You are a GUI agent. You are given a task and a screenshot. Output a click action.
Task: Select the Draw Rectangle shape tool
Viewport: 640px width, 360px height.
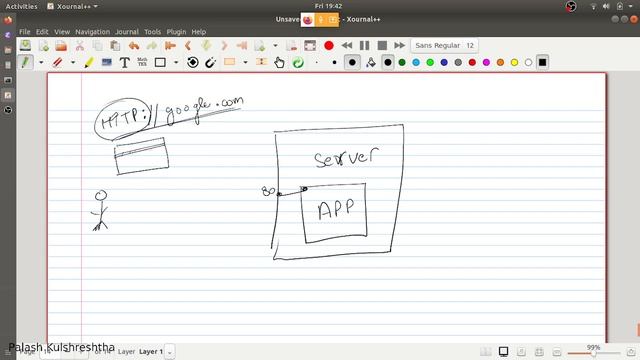(x=160, y=62)
